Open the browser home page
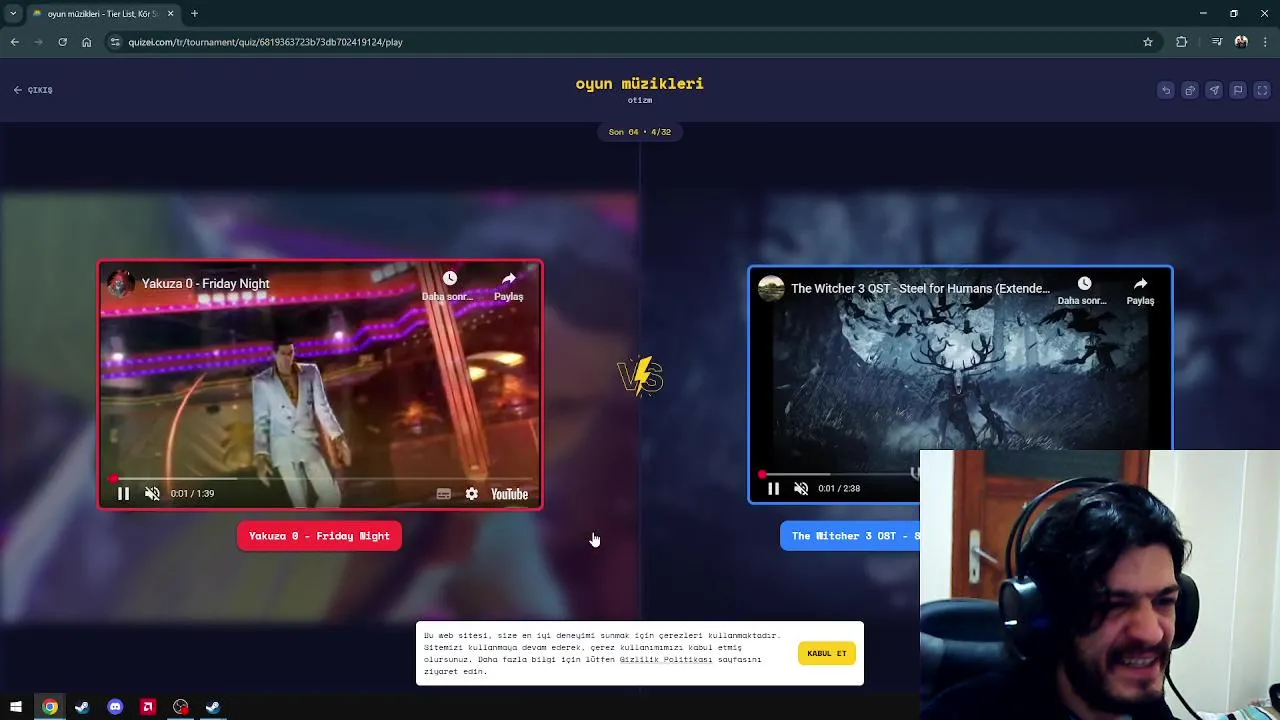1280x720 pixels. (86, 42)
